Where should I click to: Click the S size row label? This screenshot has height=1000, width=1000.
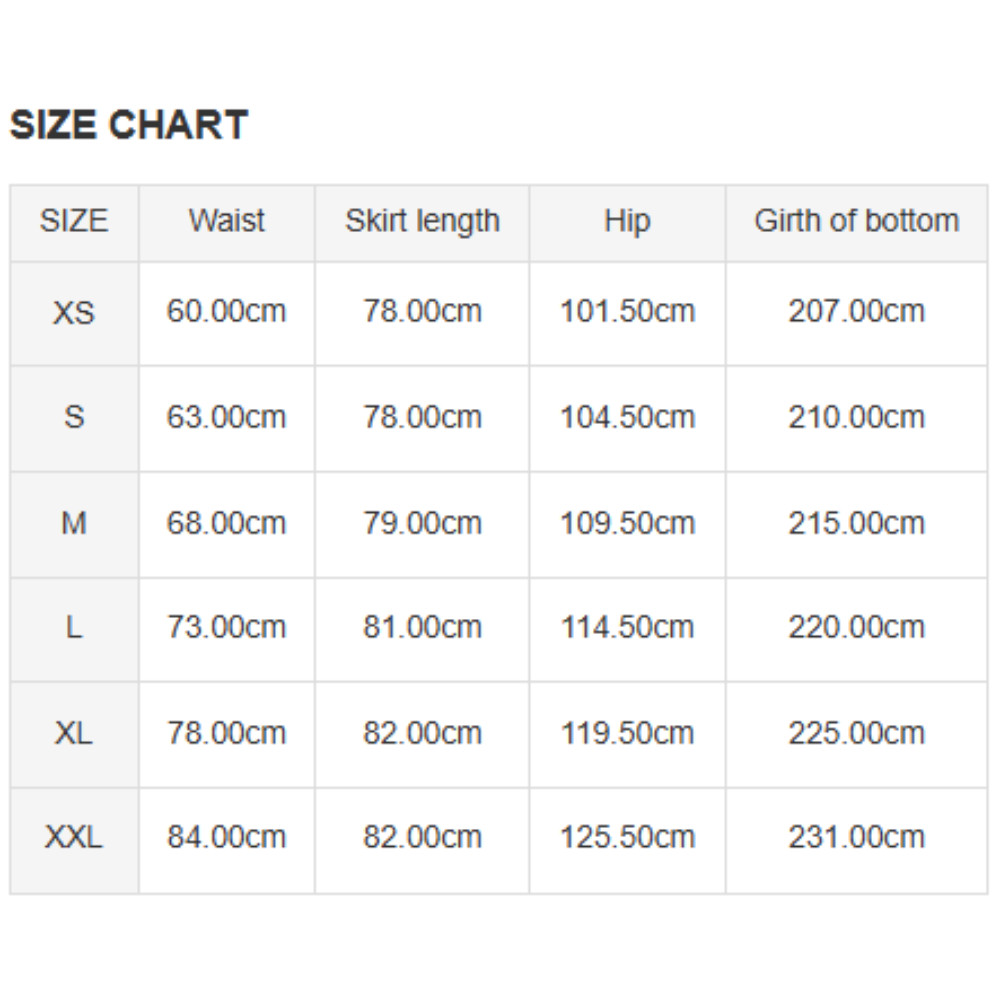click(74, 417)
